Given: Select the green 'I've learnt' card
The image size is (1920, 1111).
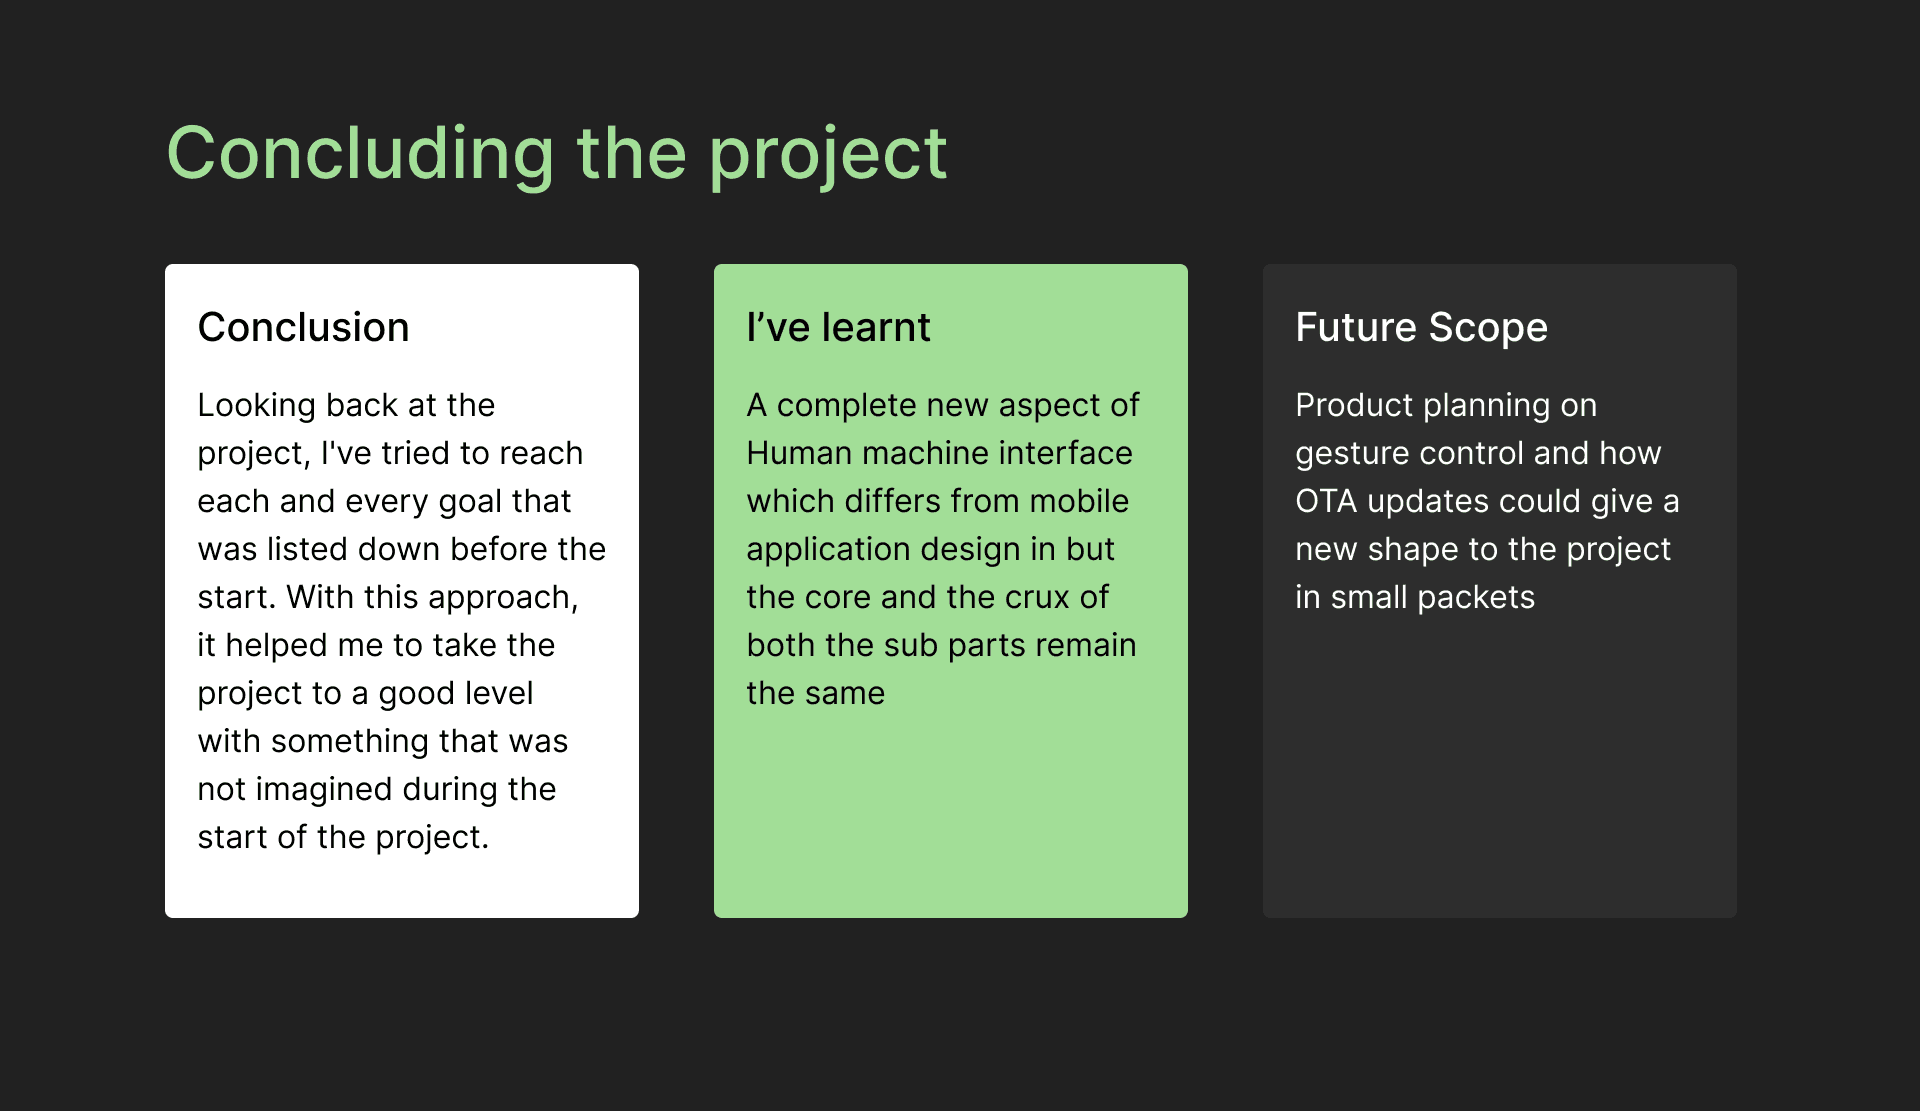Looking at the screenshot, I should point(951,591).
